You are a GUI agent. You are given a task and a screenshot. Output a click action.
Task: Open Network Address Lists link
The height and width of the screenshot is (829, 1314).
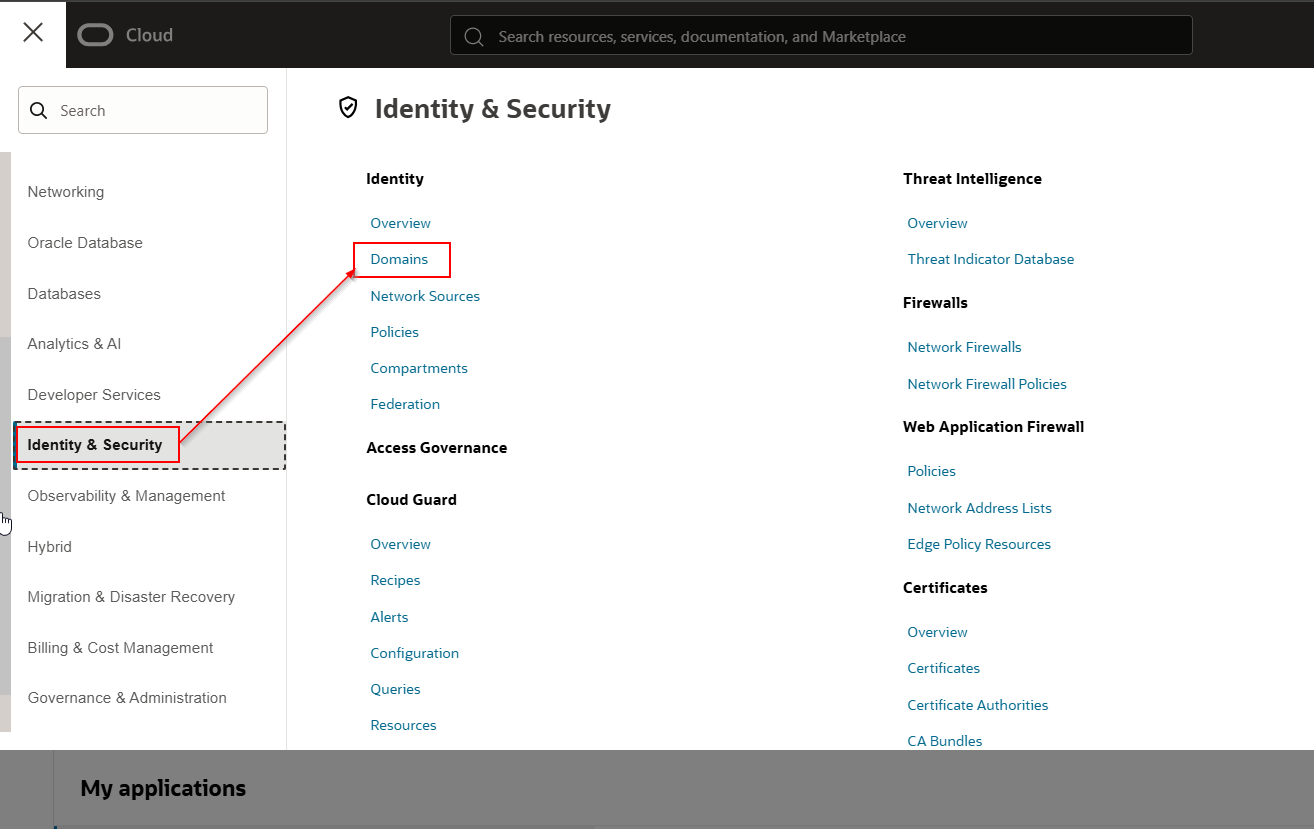point(979,508)
